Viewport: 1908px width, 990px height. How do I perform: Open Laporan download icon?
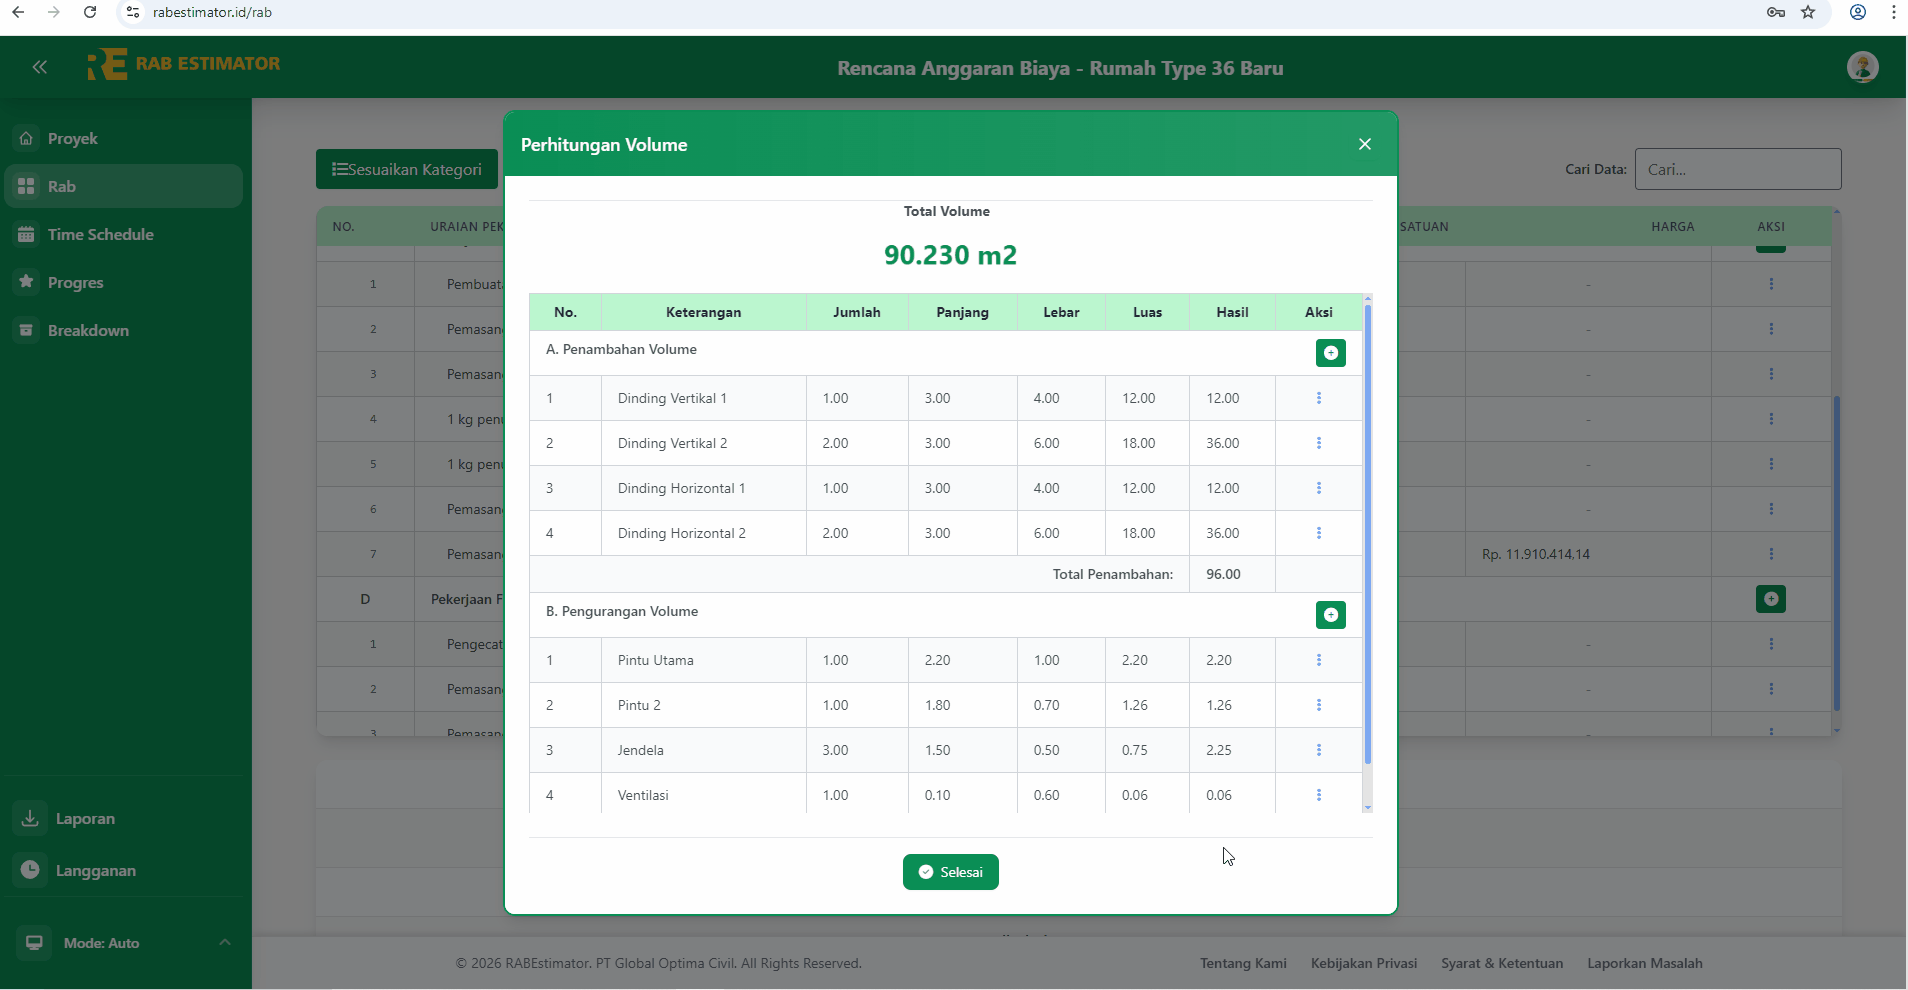coord(31,818)
